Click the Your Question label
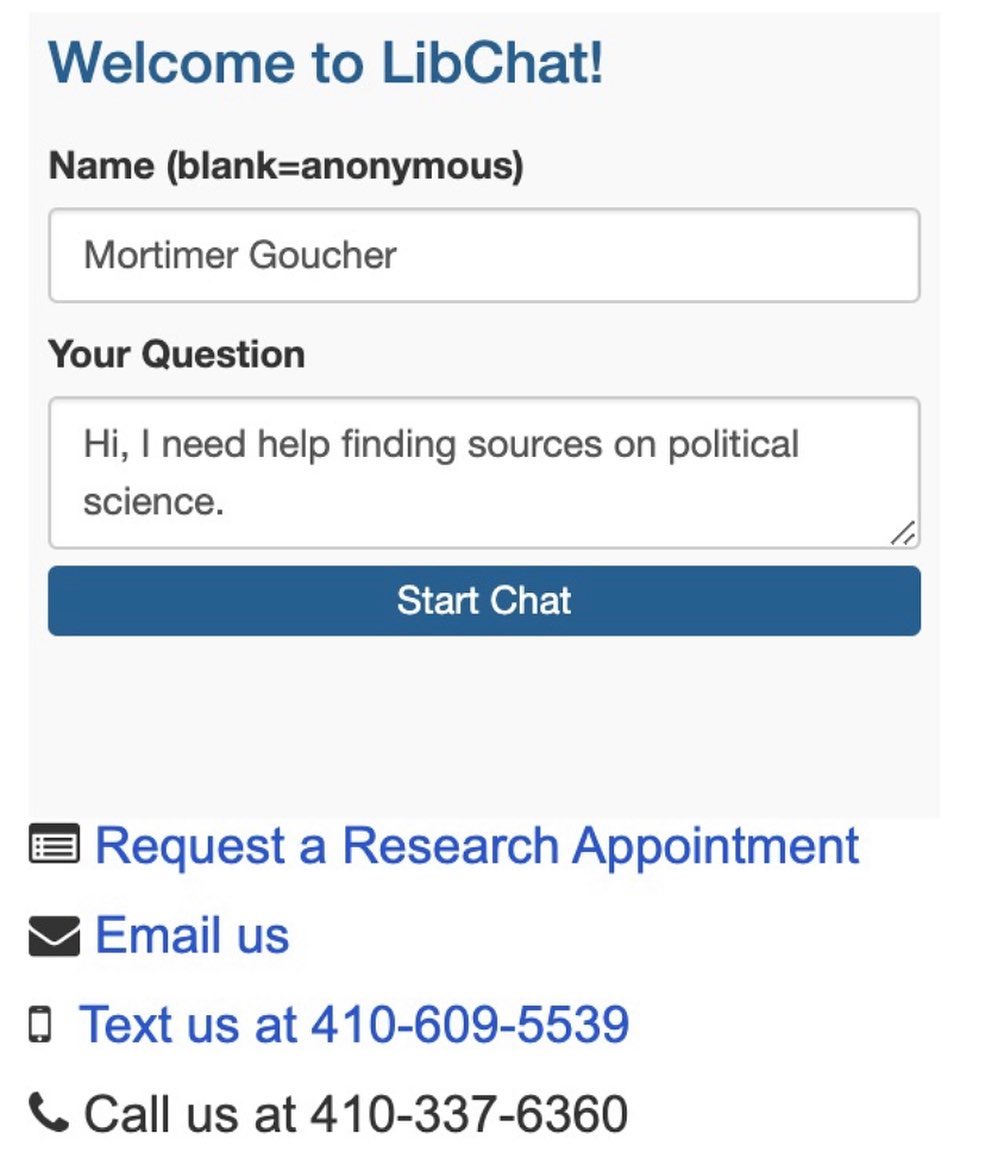Image resolution: width=985 pixels, height=1171 pixels. tap(177, 354)
